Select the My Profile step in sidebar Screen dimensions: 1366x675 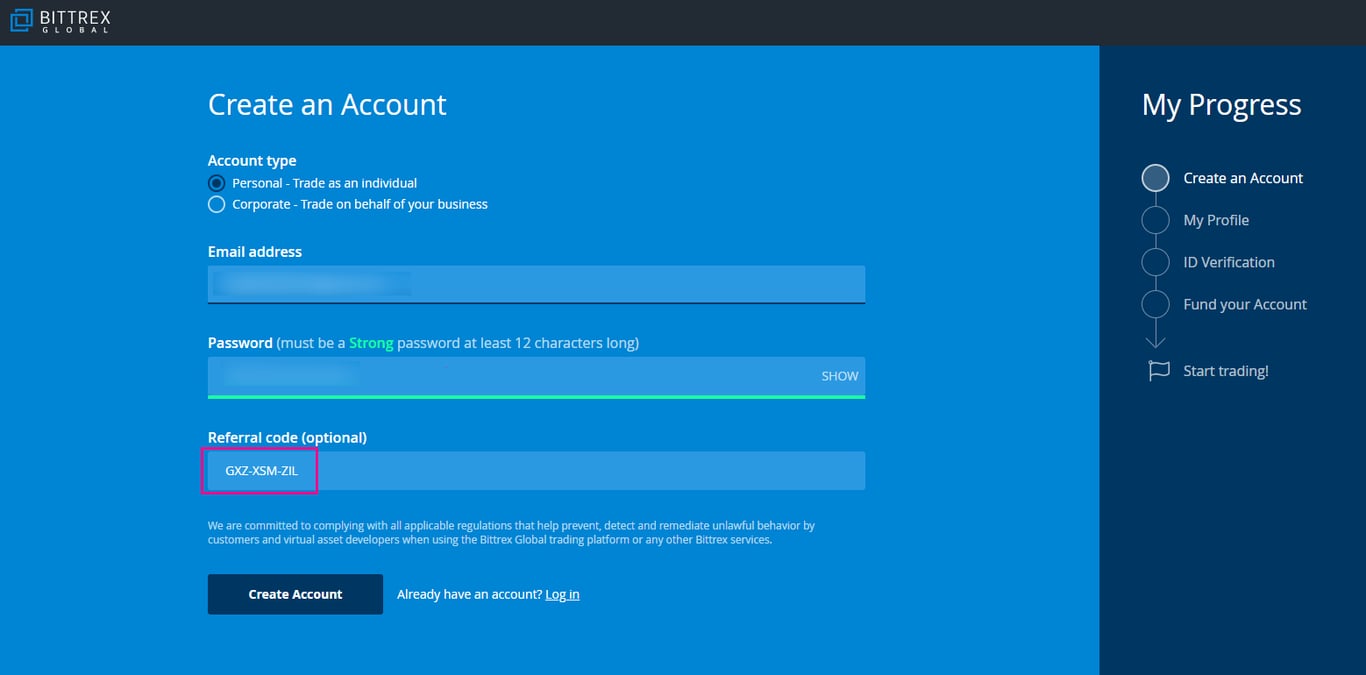1216,219
